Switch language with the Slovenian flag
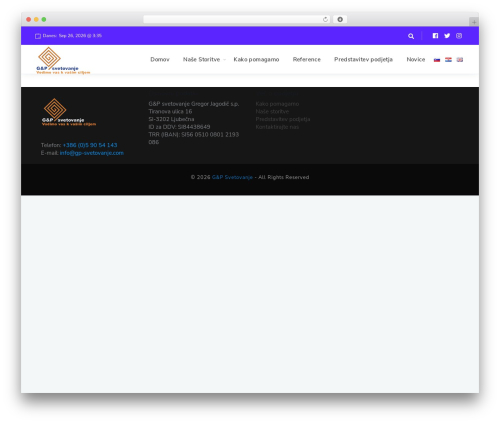Viewport: 500px width, 423px height. pos(437,60)
